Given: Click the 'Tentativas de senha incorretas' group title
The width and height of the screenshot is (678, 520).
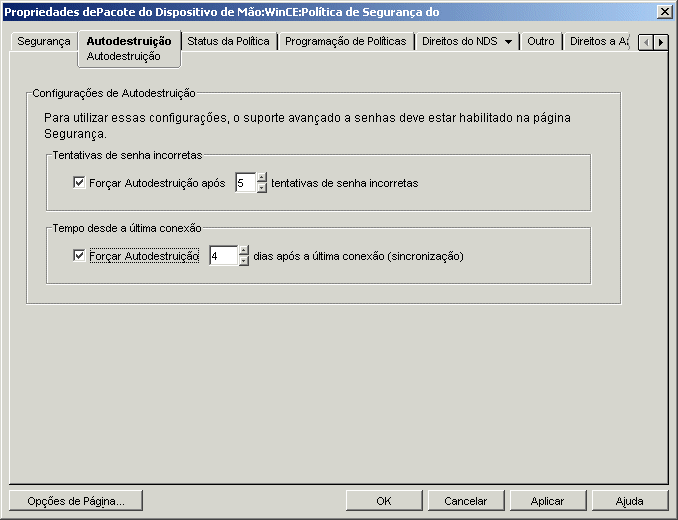Looking at the screenshot, I should [x=128, y=155].
